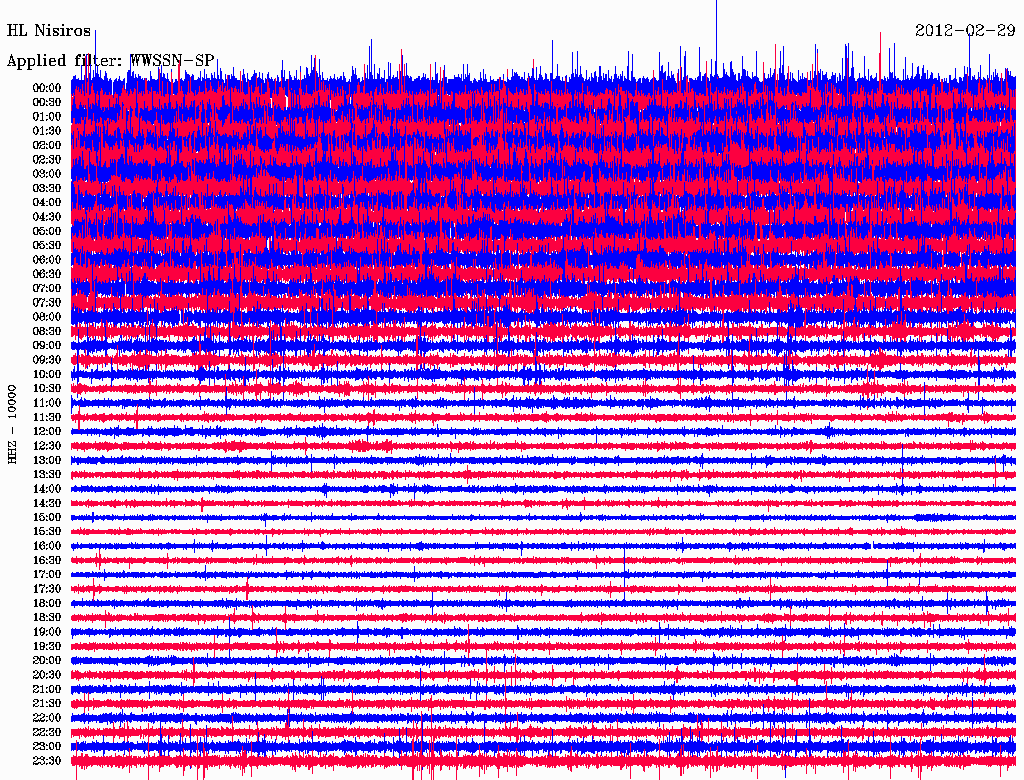Select the 01:30 time label
The height and width of the screenshot is (780, 1024).
coord(47,131)
